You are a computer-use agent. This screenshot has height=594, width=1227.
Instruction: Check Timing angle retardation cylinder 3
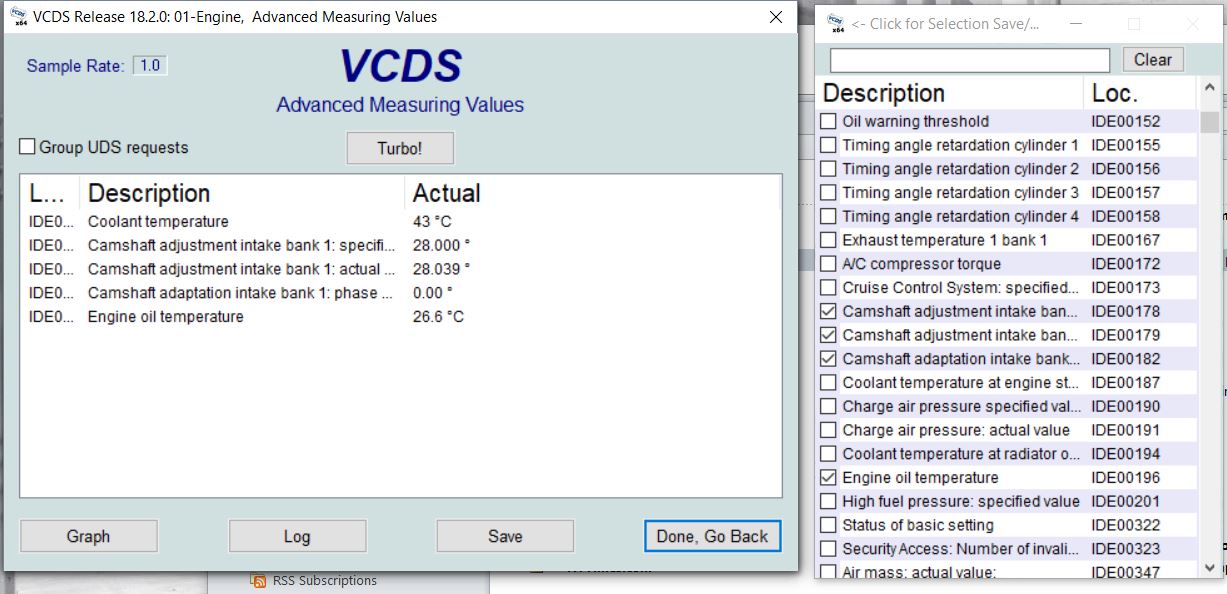click(828, 193)
